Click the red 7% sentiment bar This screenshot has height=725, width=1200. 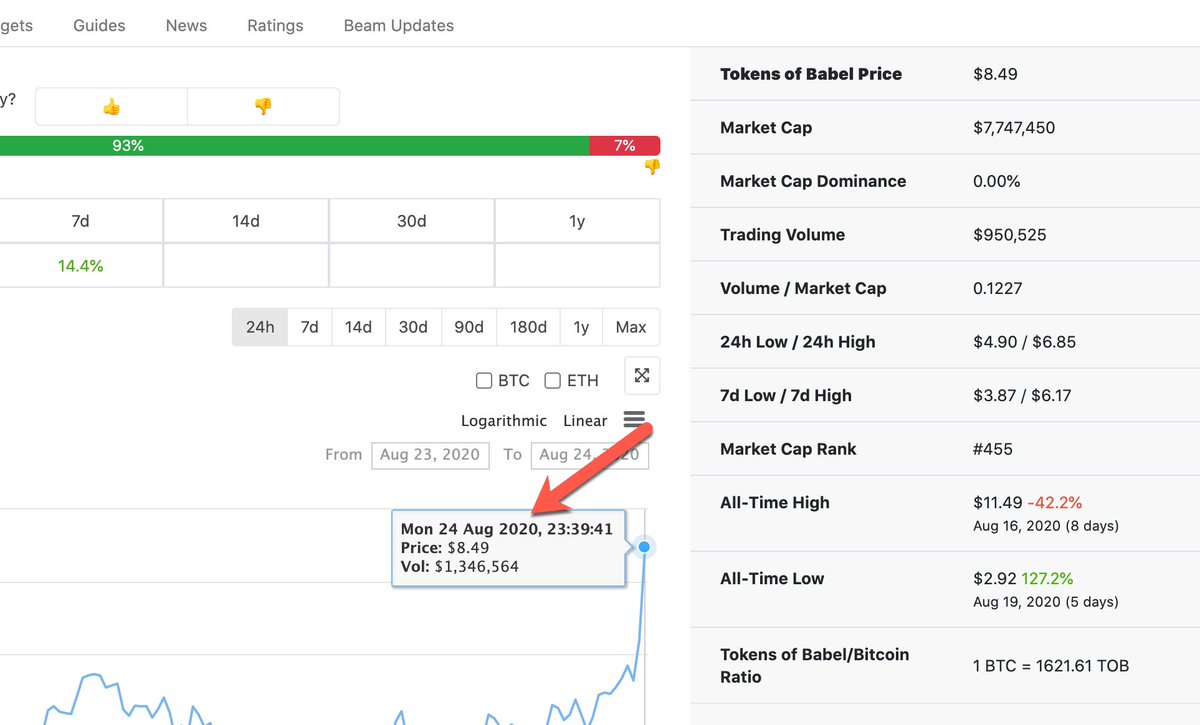(625, 145)
